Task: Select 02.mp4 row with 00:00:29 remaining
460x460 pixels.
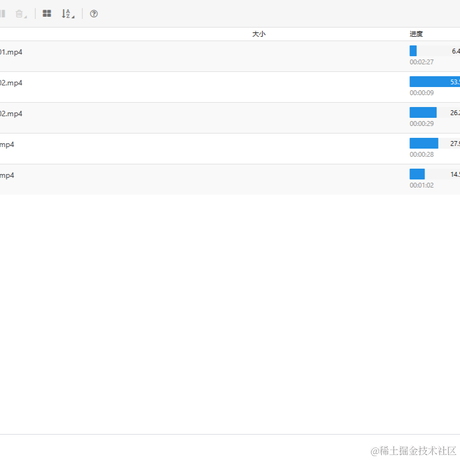Action: (x=230, y=118)
